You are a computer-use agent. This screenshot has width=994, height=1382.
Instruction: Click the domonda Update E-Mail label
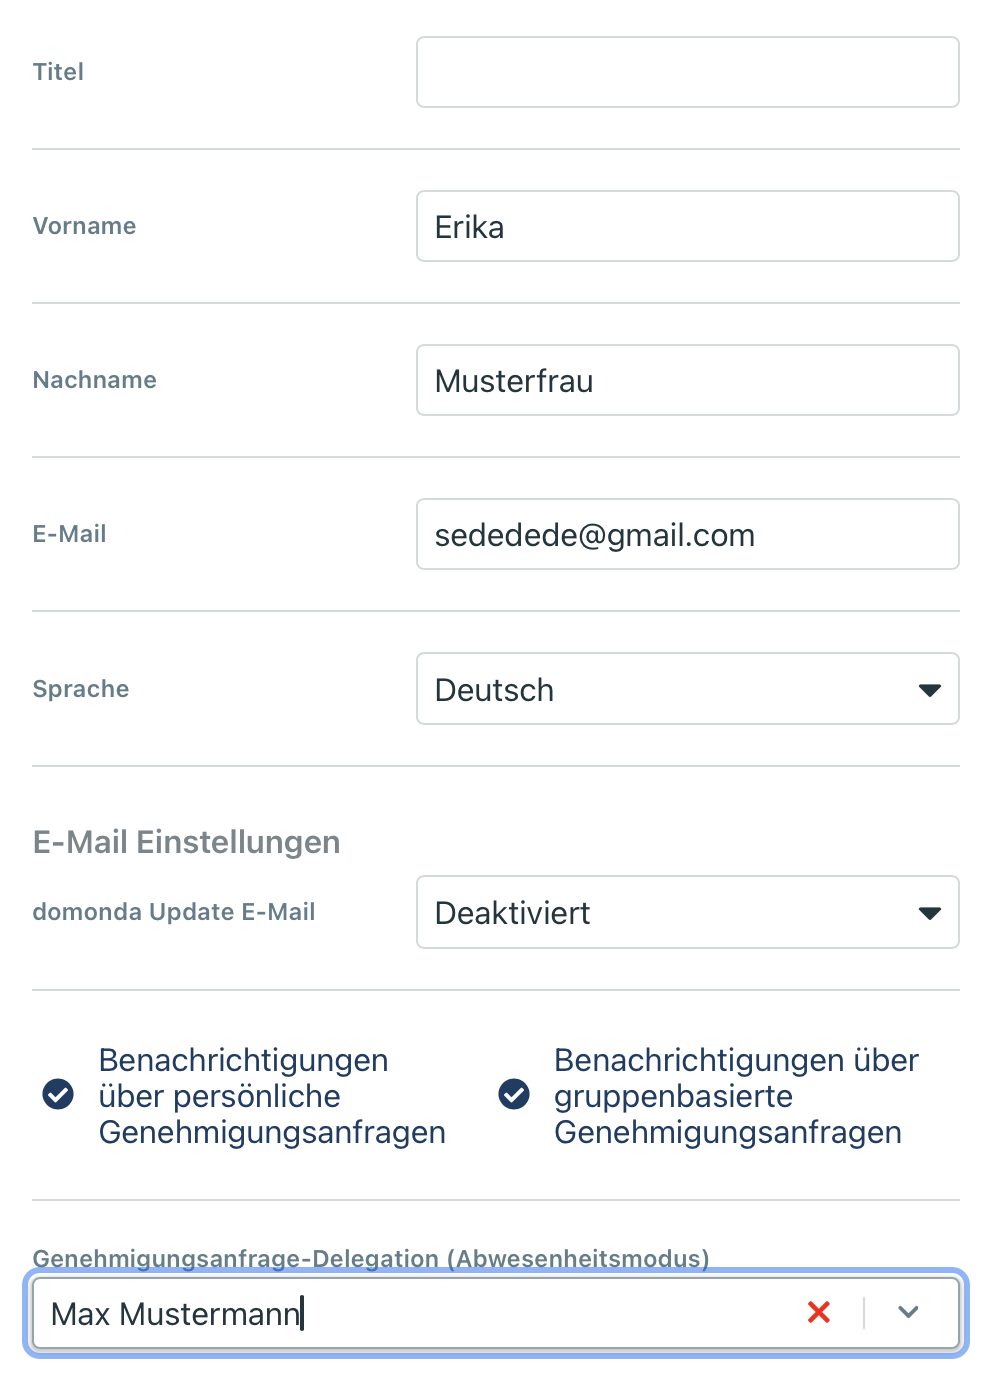coord(174,912)
